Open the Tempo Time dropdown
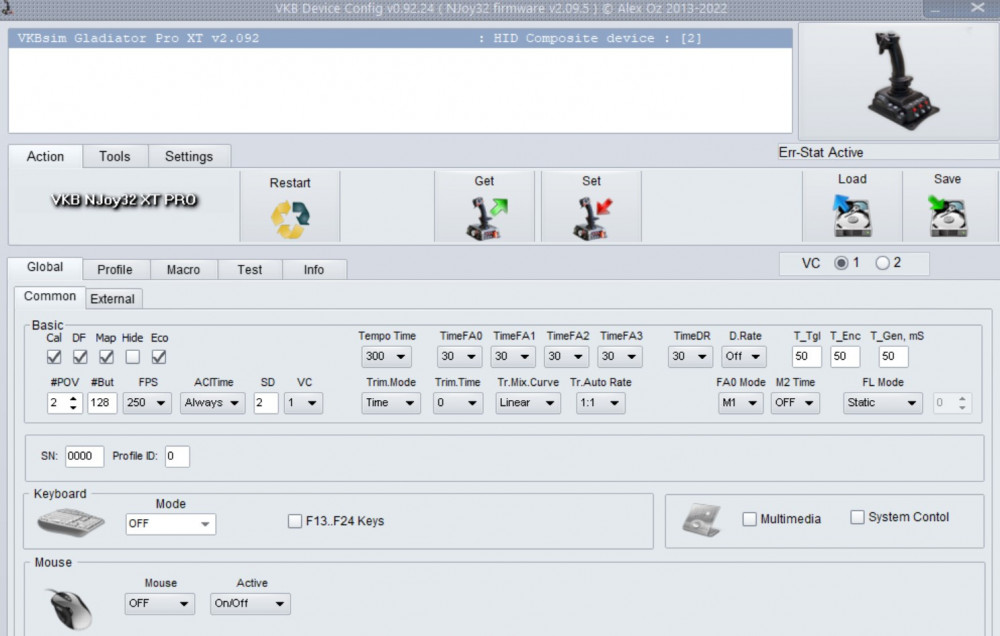 click(386, 357)
